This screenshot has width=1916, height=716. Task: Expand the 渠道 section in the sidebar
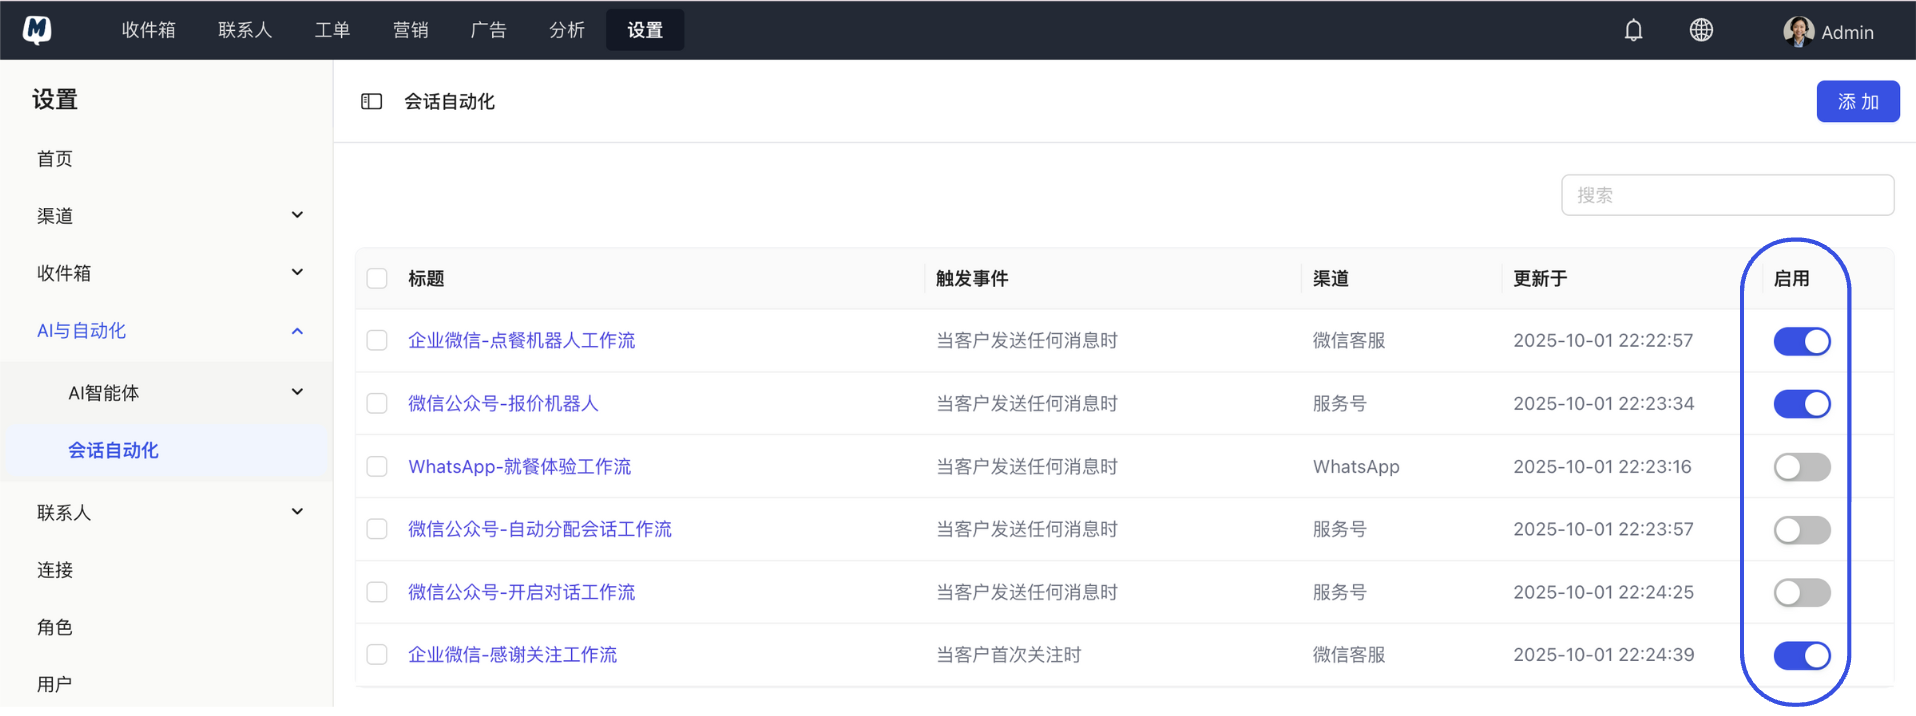(297, 216)
